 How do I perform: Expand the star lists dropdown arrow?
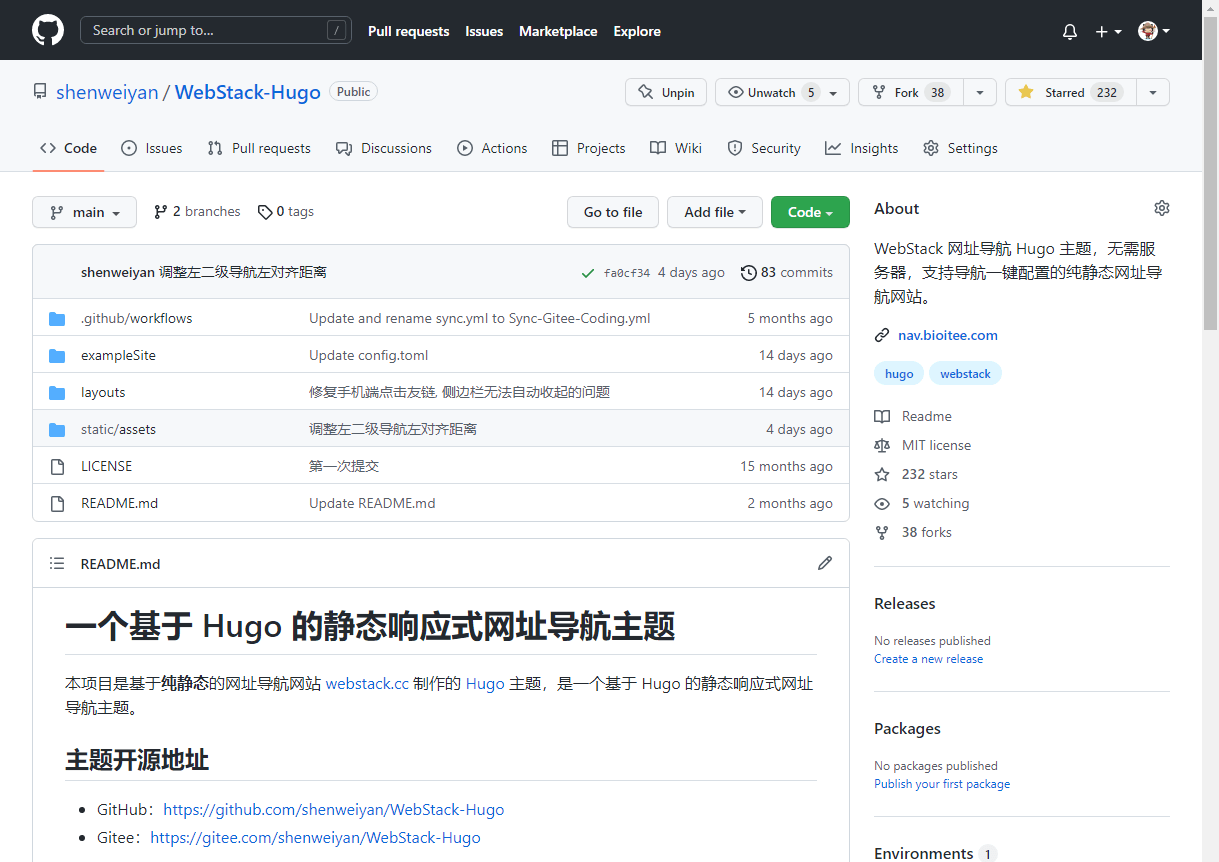tap(1153, 92)
